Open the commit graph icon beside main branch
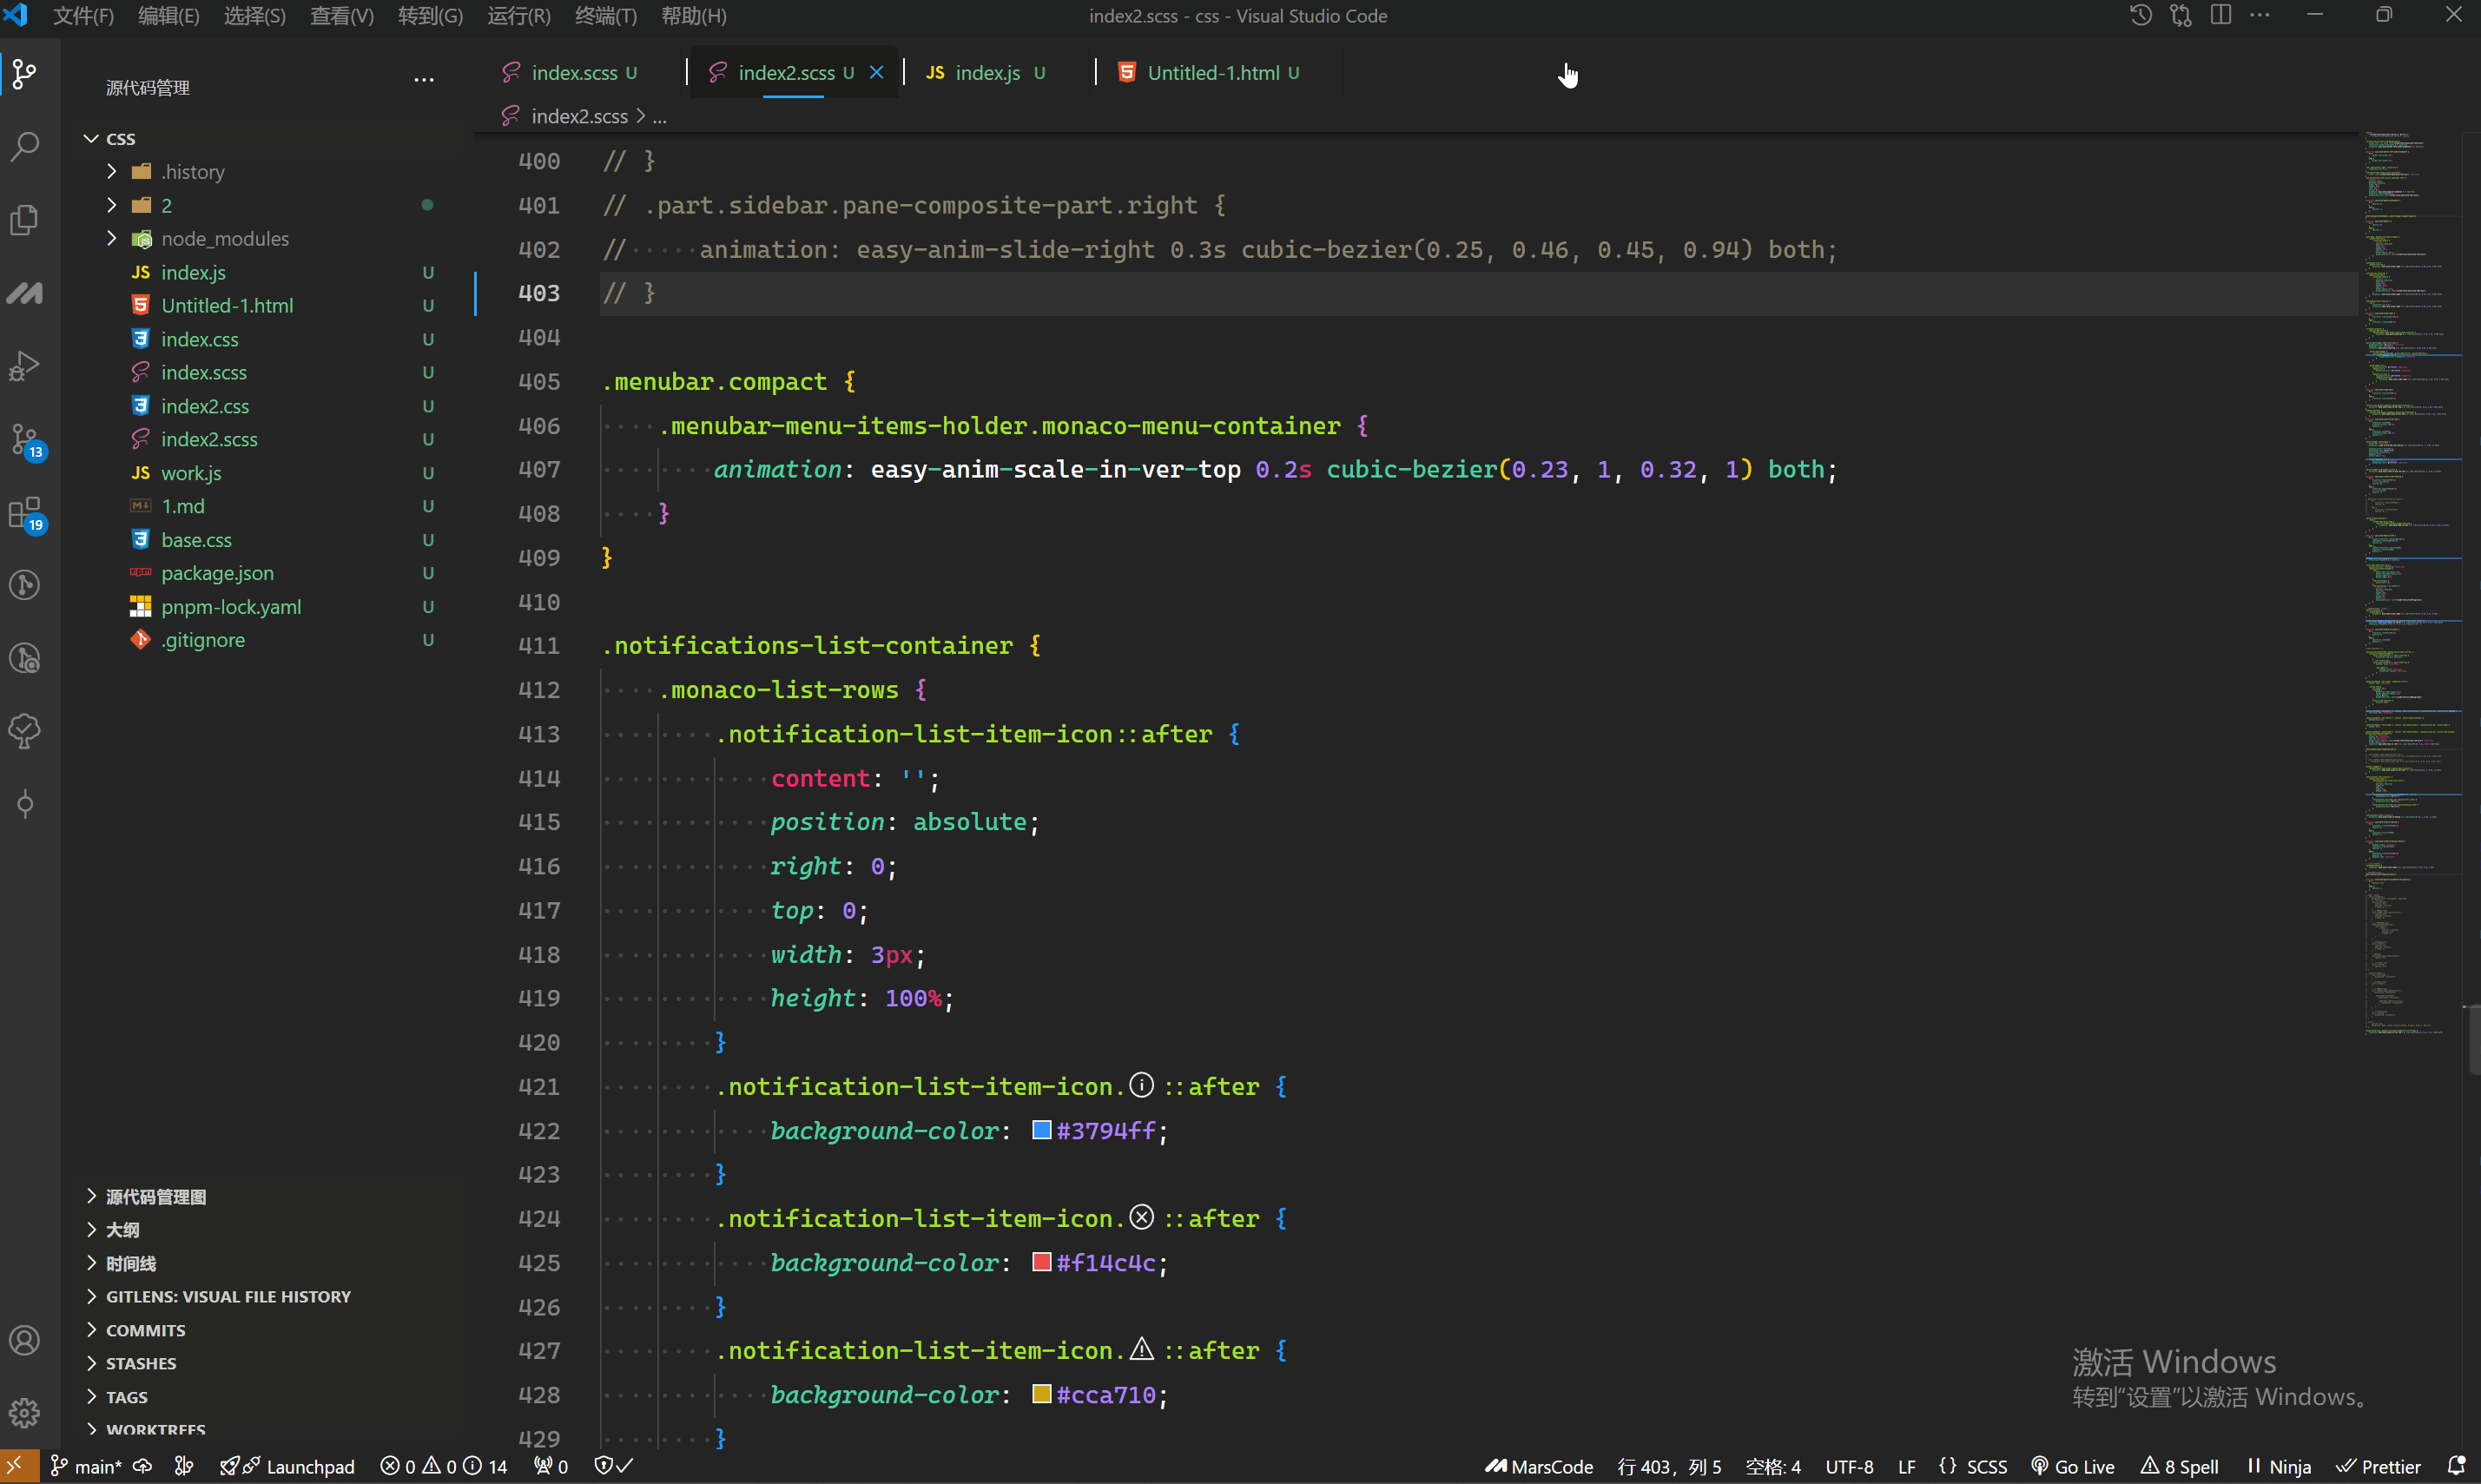This screenshot has height=1484, width=2481. click(x=184, y=1466)
